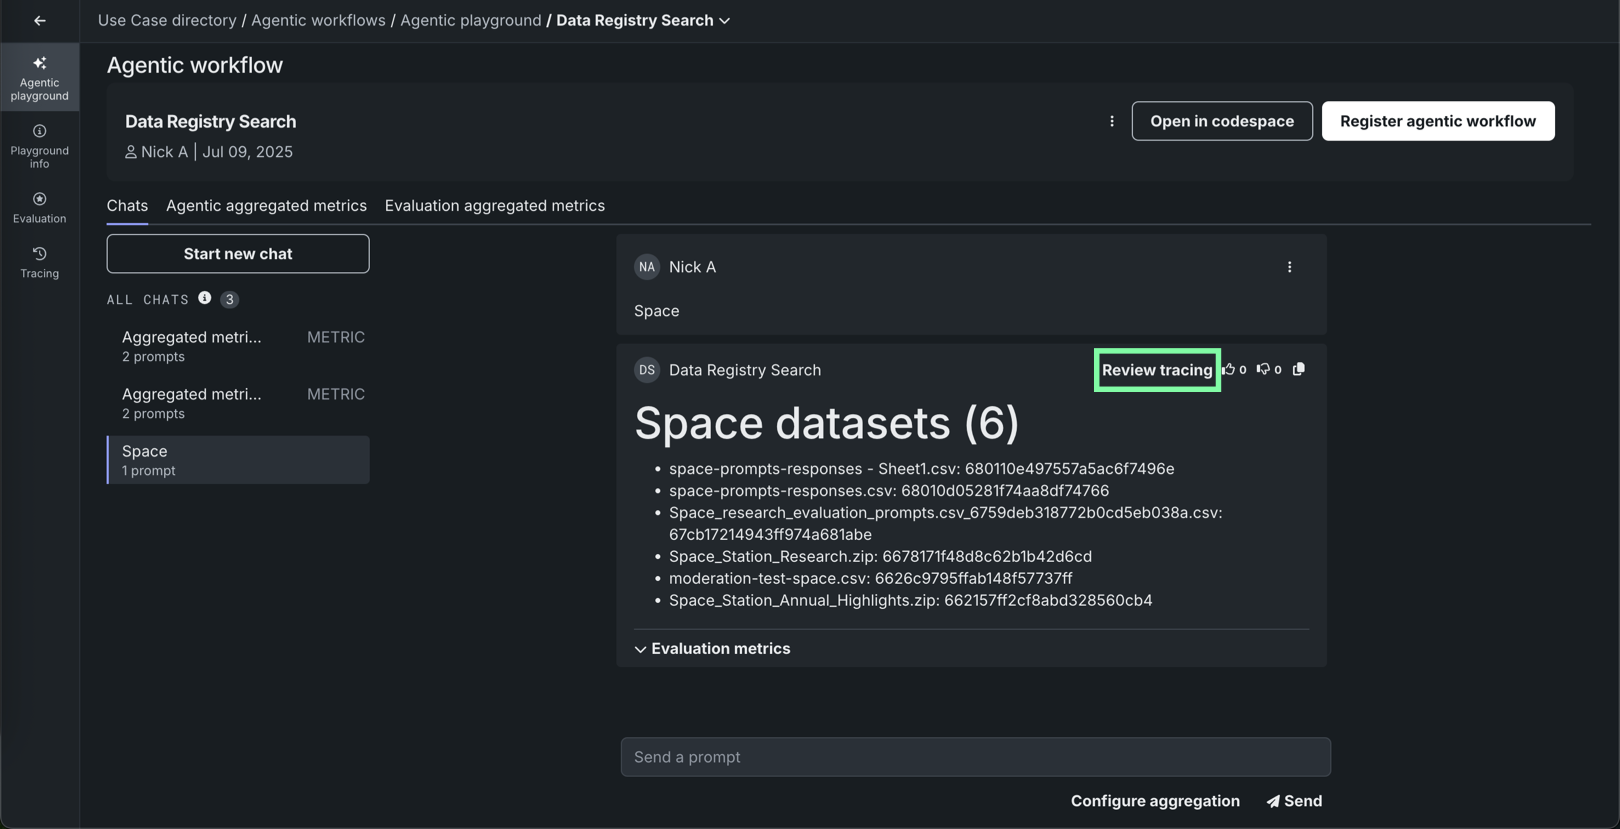Click the All Chats info icon
1620x829 pixels.
(204, 298)
